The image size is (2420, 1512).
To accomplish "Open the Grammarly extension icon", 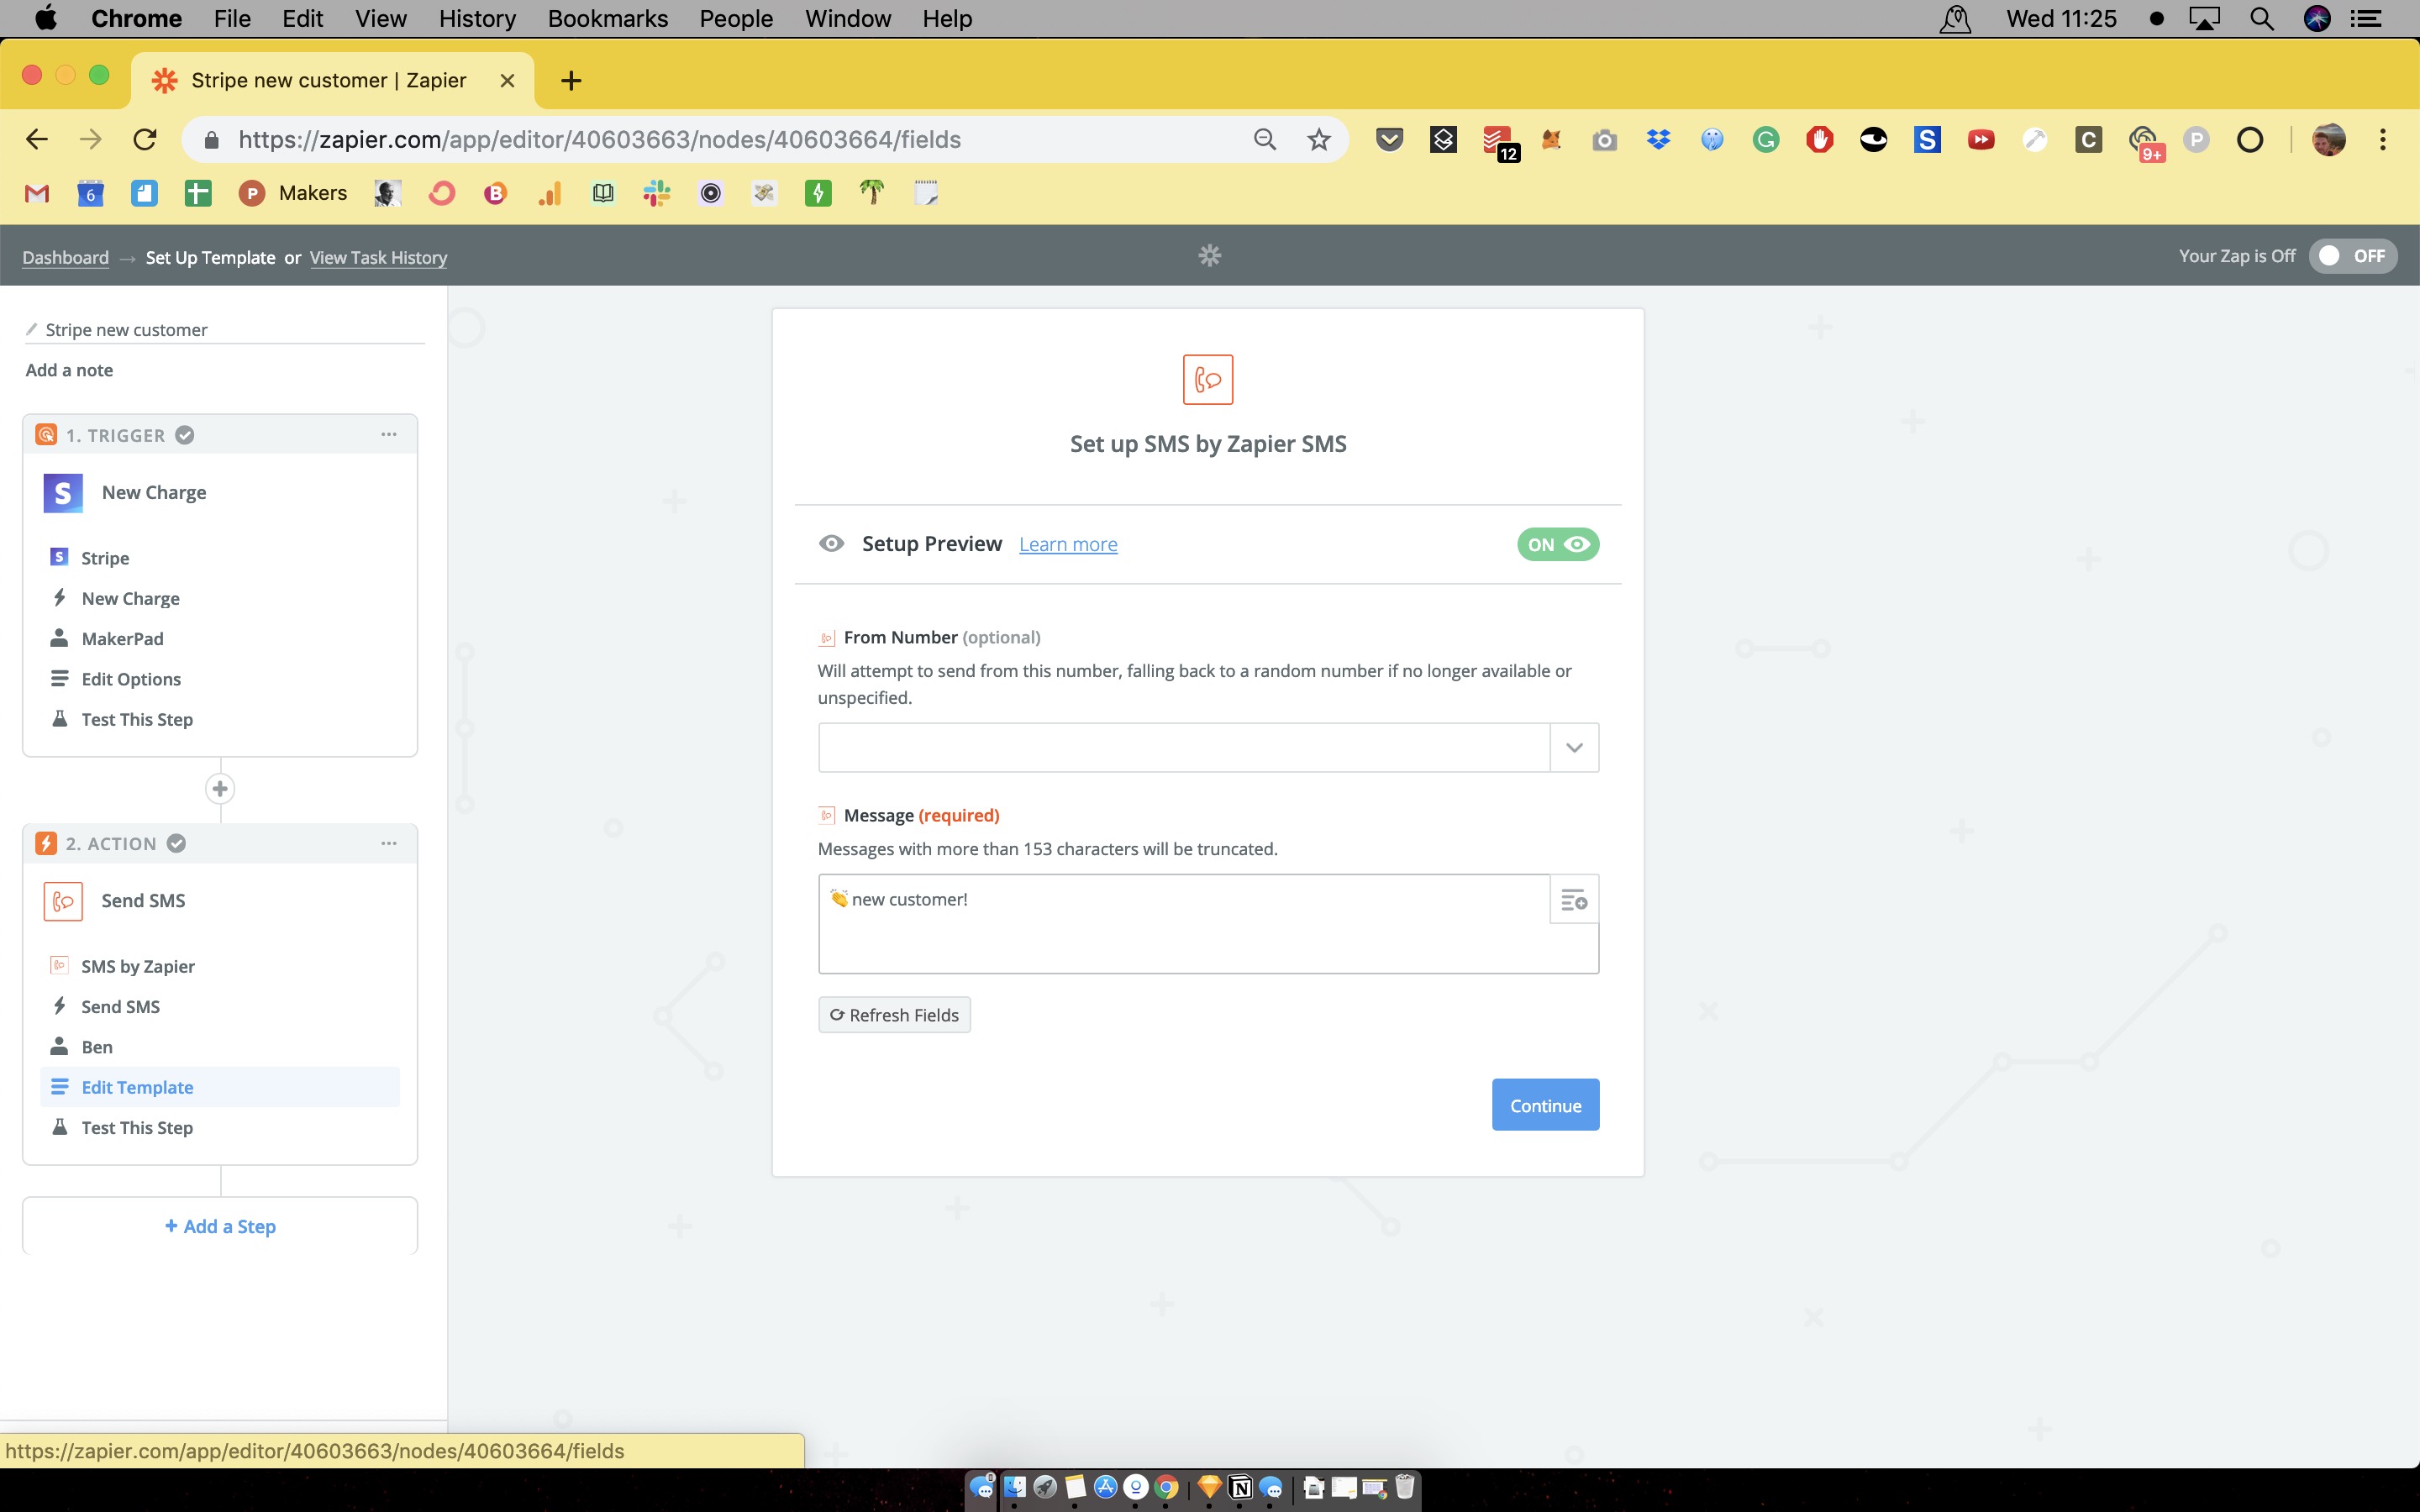I will (1766, 139).
